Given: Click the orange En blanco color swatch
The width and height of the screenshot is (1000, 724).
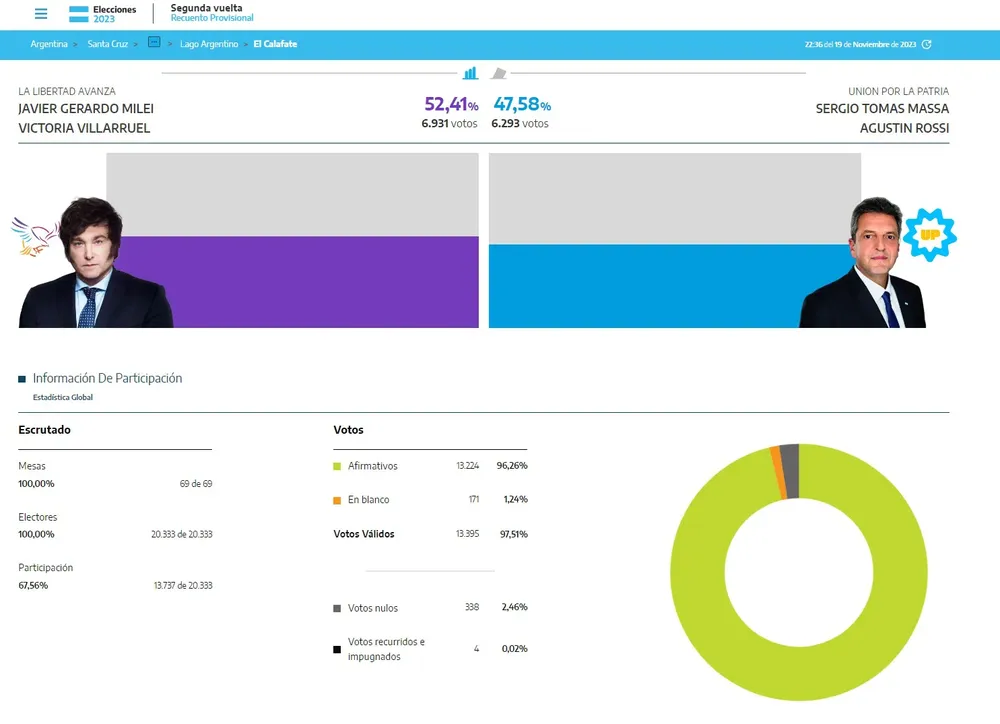Looking at the screenshot, I should [337, 499].
